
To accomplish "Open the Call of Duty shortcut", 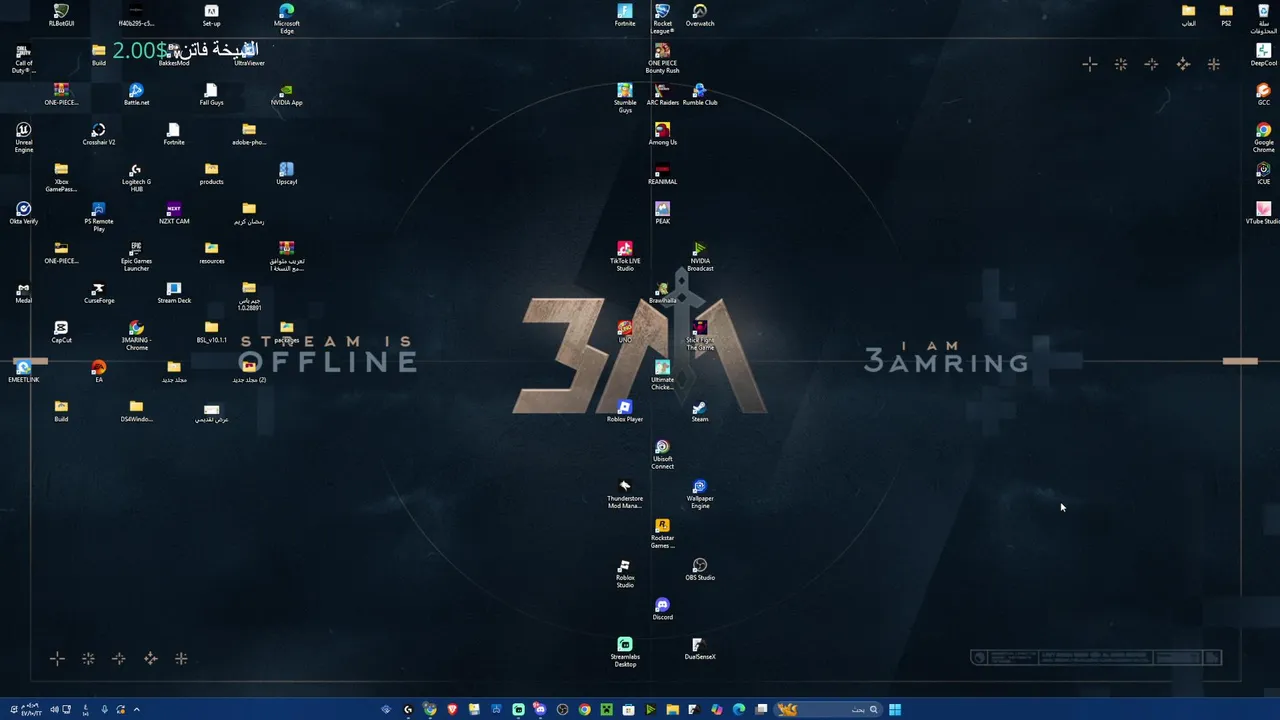I will coord(23,58).
